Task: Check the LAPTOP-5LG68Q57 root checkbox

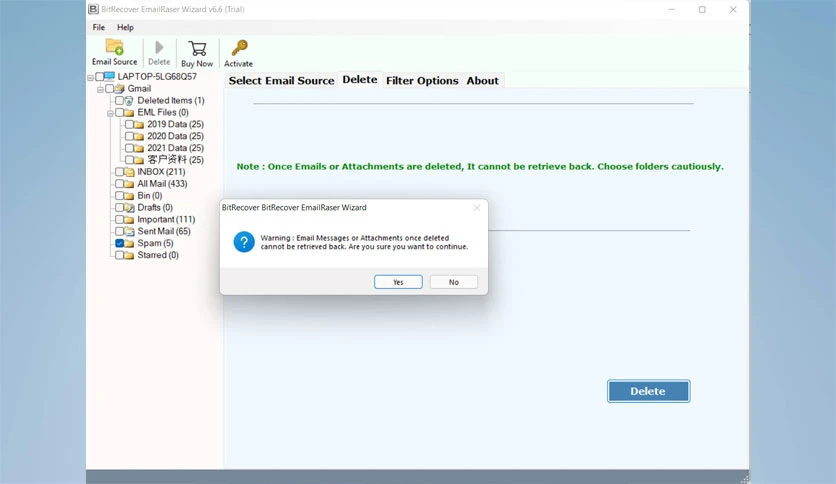Action: click(100, 77)
